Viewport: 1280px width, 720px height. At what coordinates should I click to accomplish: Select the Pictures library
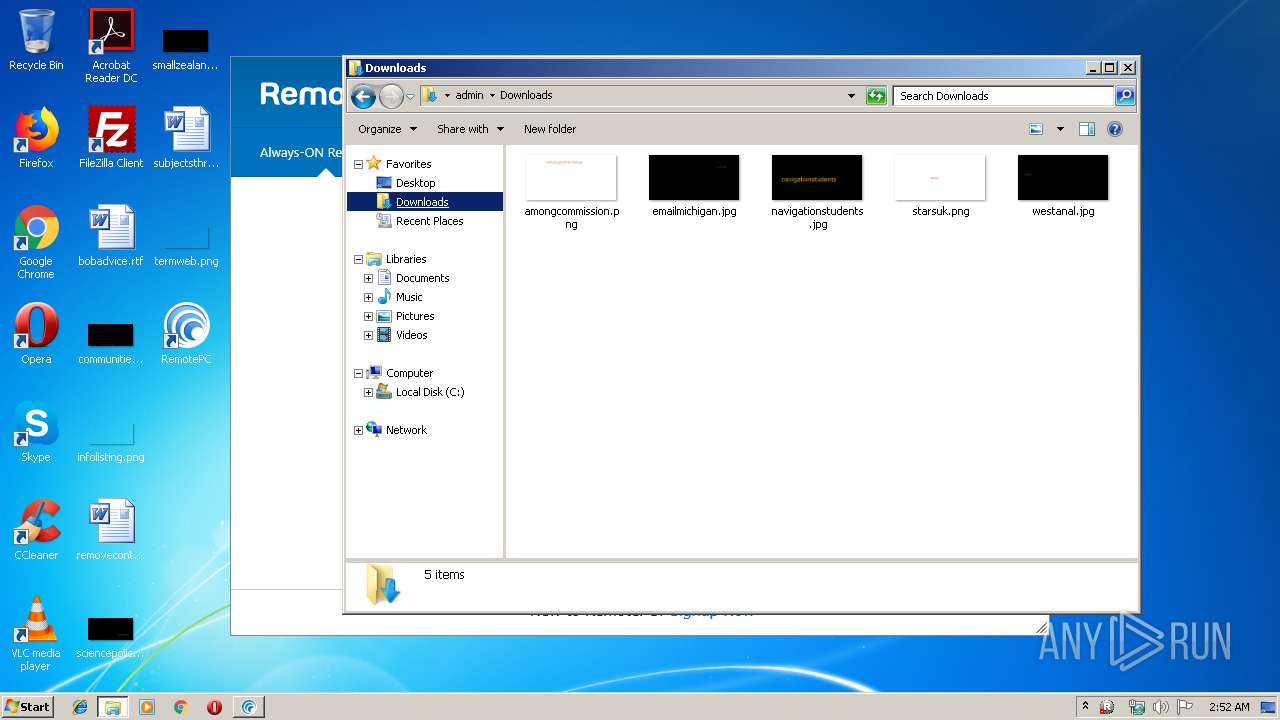tap(415, 316)
